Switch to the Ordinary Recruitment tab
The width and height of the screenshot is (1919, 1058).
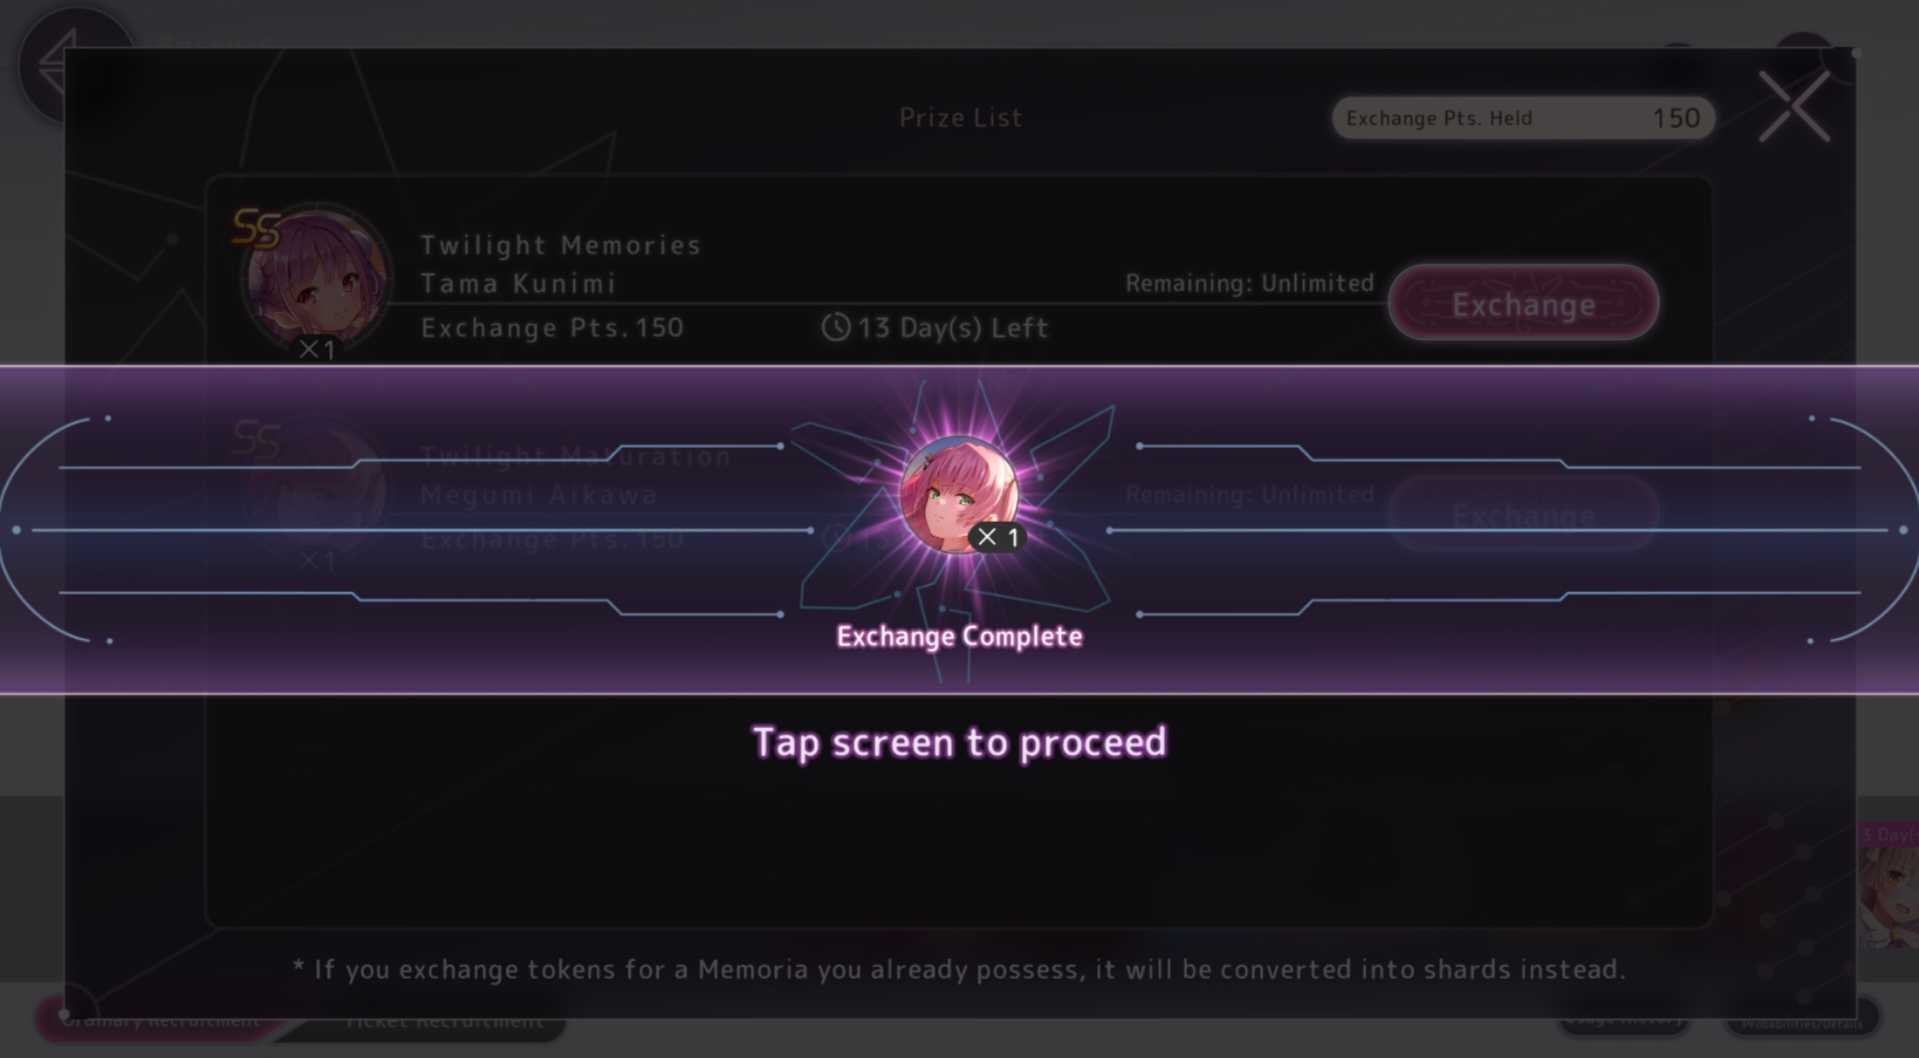coord(160,1020)
